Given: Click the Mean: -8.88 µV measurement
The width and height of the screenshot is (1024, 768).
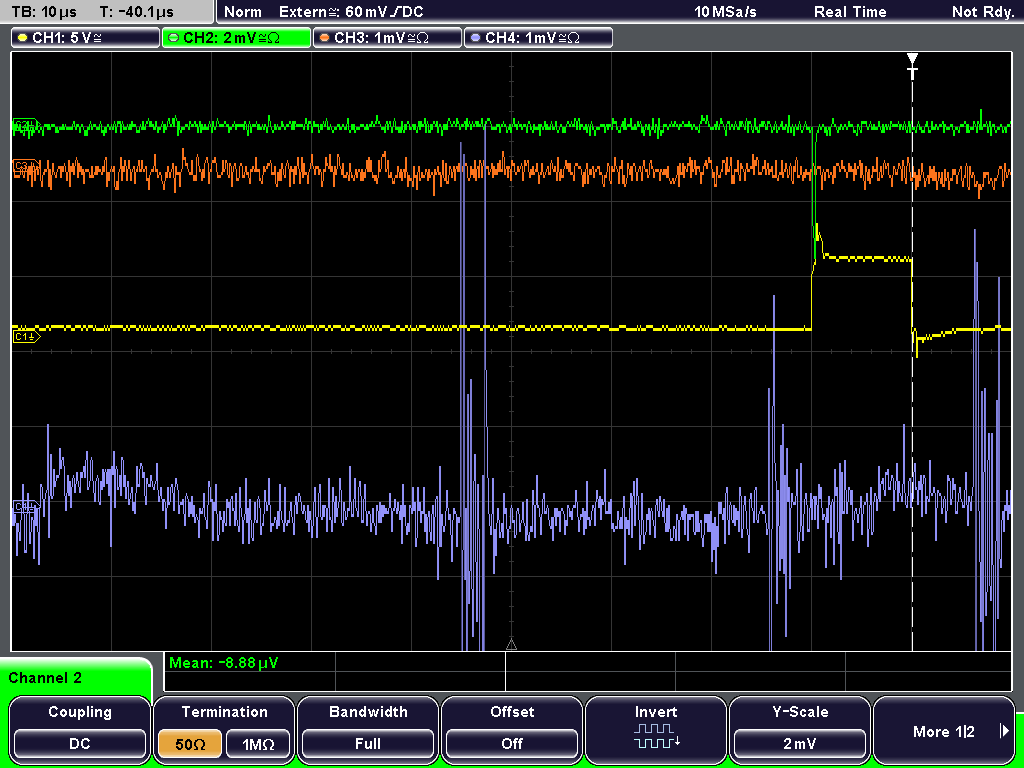Looking at the screenshot, I should click(223, 663).
